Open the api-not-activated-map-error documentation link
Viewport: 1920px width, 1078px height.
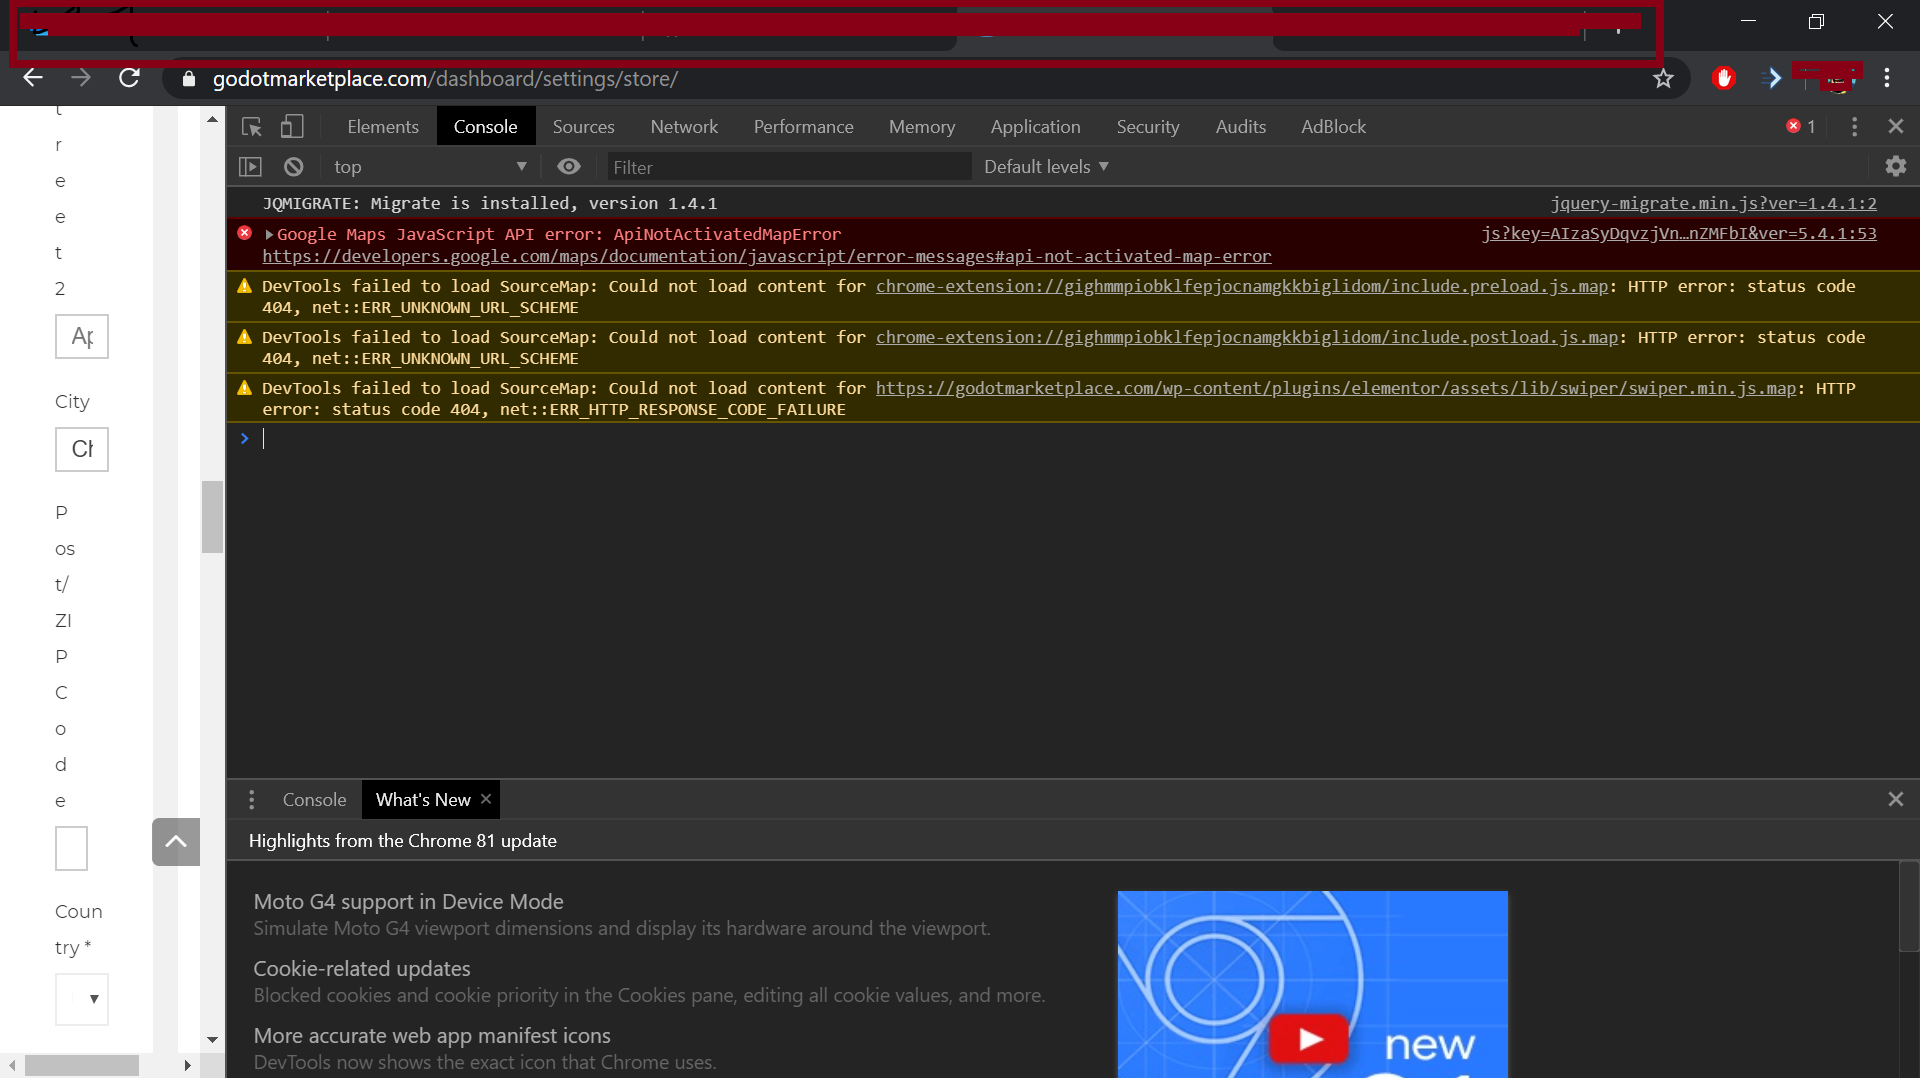(766, 256)
